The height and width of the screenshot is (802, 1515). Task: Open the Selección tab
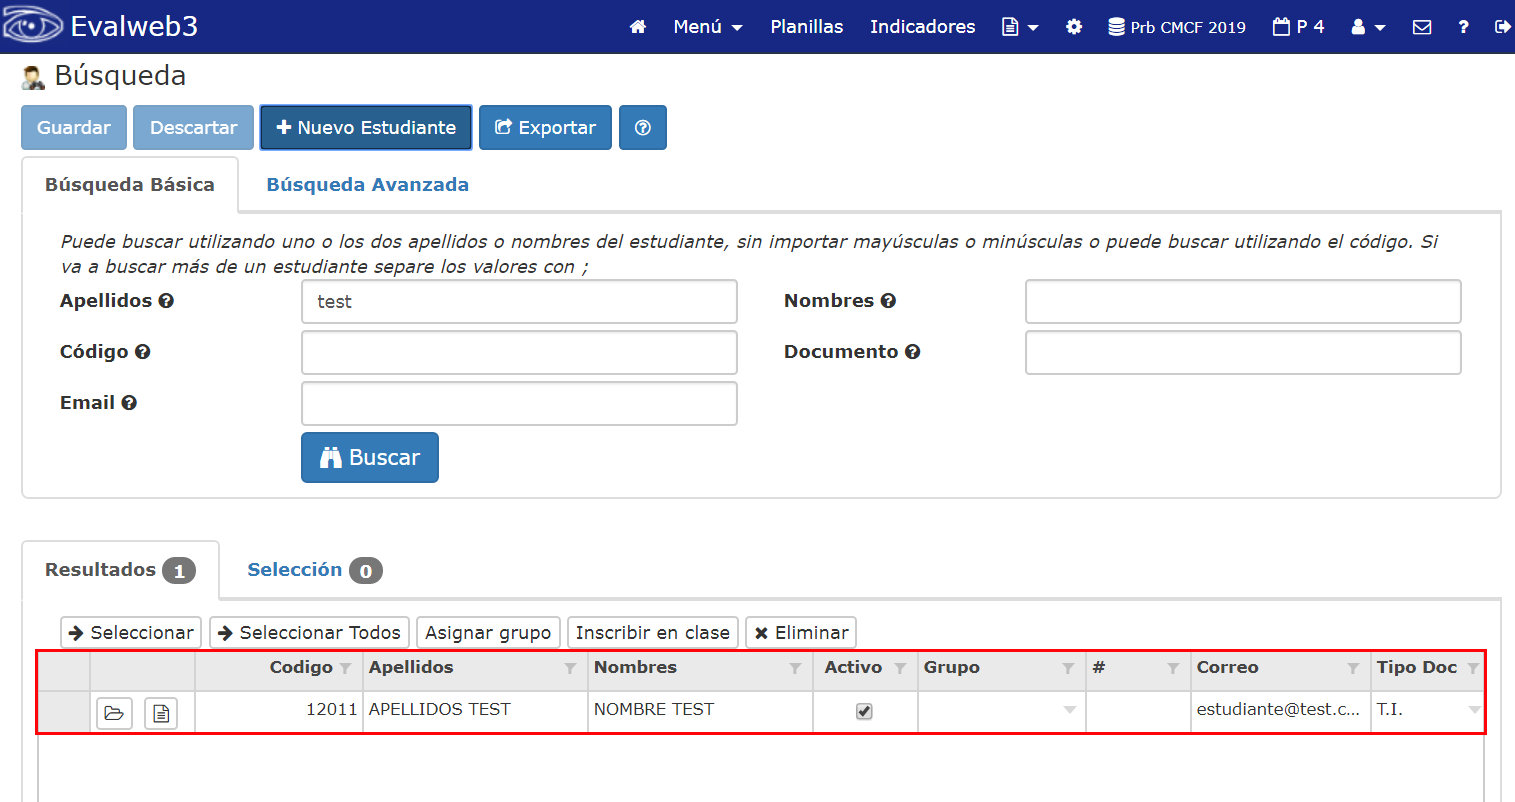coord(314,570)
